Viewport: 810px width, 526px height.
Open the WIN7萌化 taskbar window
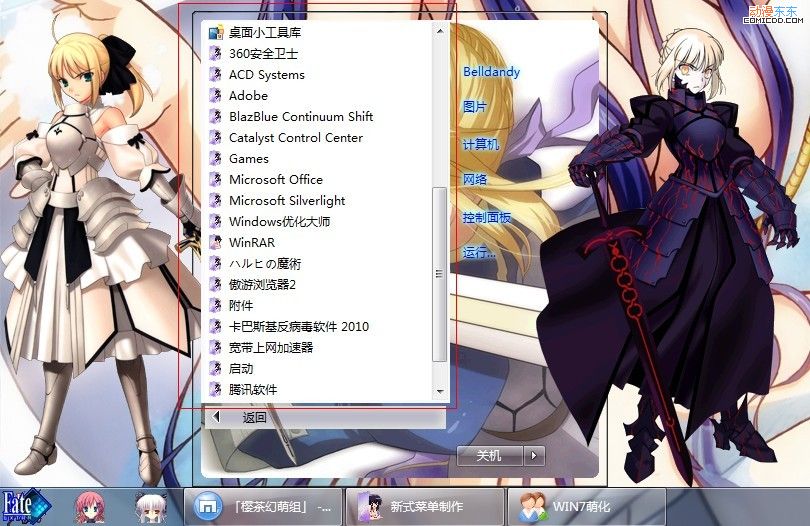click(x=586, y=507)
